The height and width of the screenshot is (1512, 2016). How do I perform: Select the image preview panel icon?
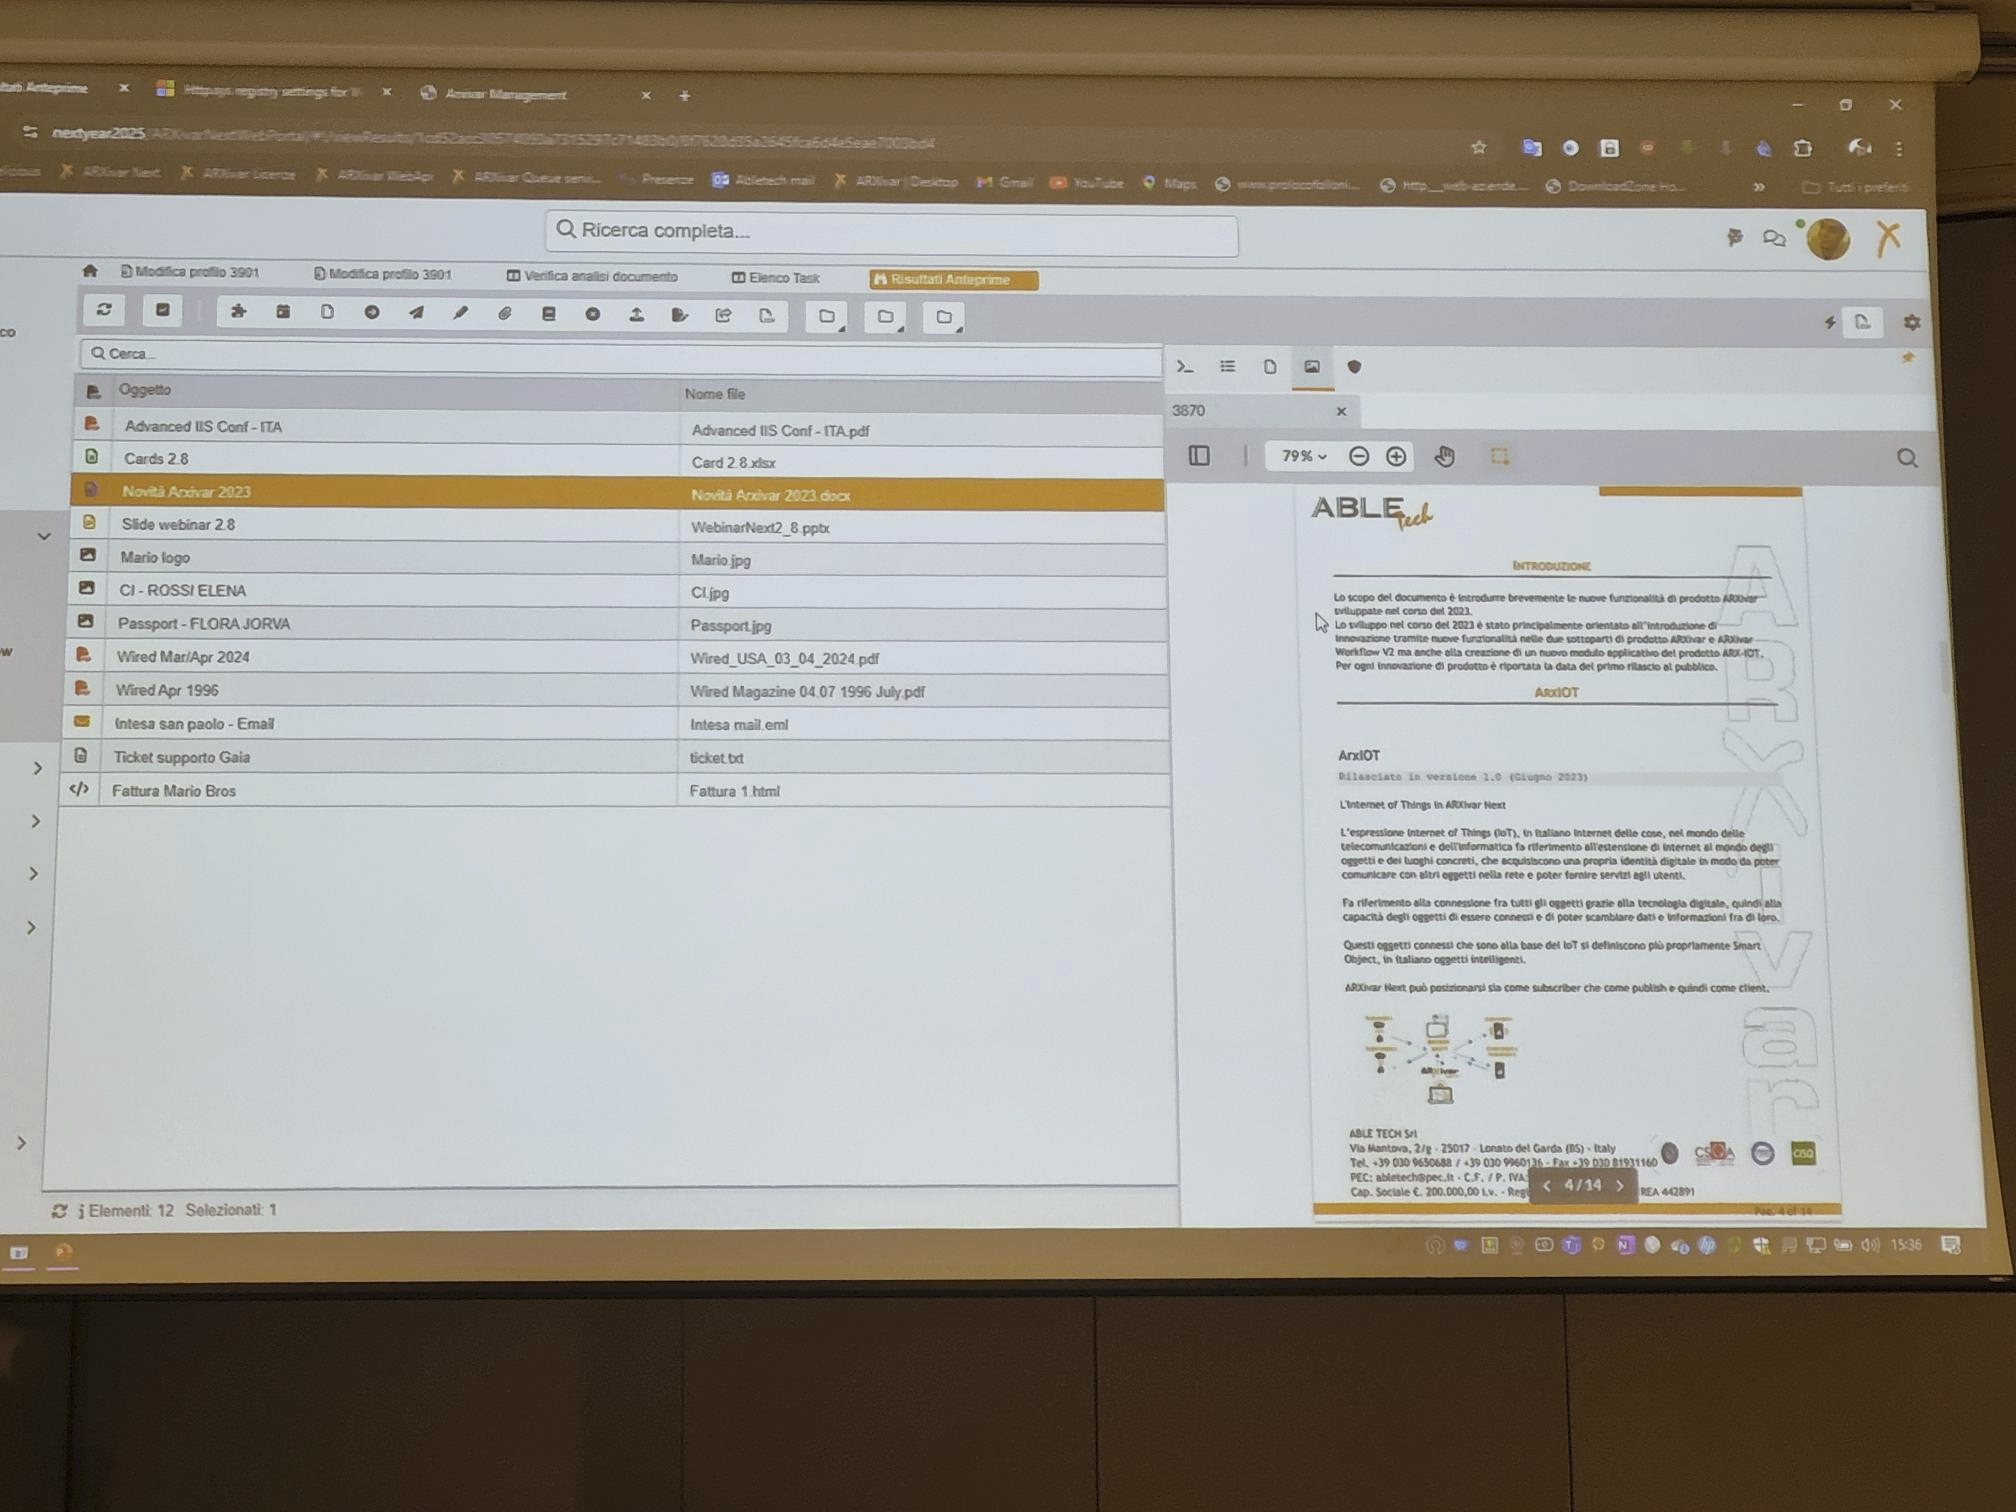coord(1312,367)
